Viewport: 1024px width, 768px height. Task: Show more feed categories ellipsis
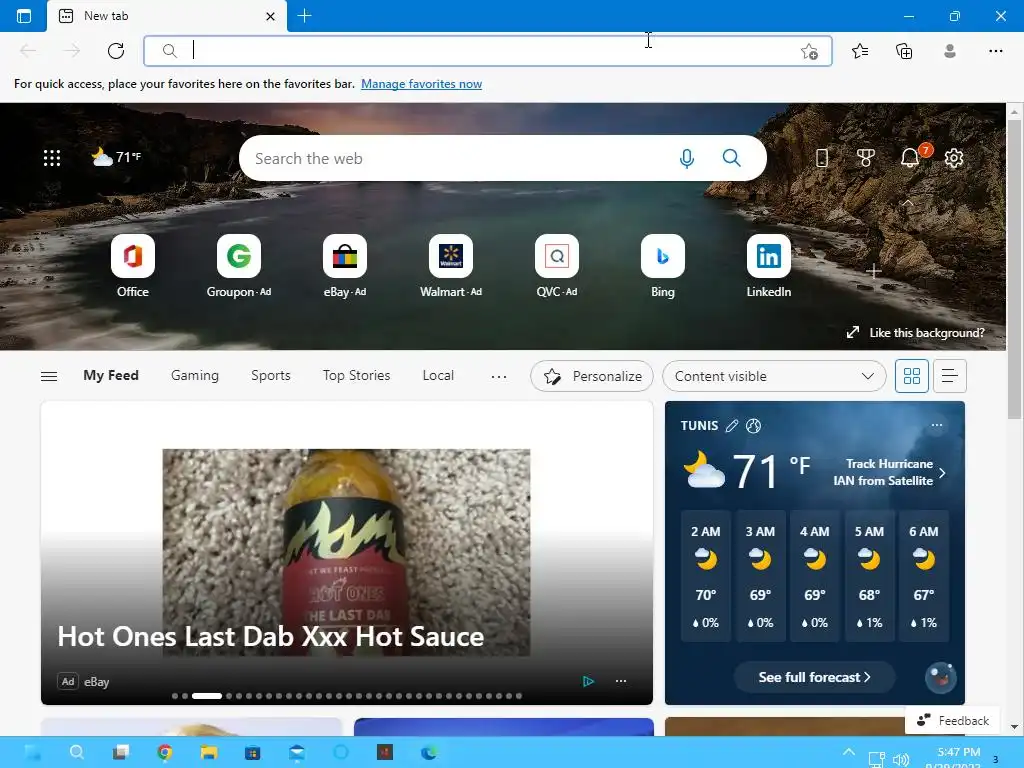point(498,376)
